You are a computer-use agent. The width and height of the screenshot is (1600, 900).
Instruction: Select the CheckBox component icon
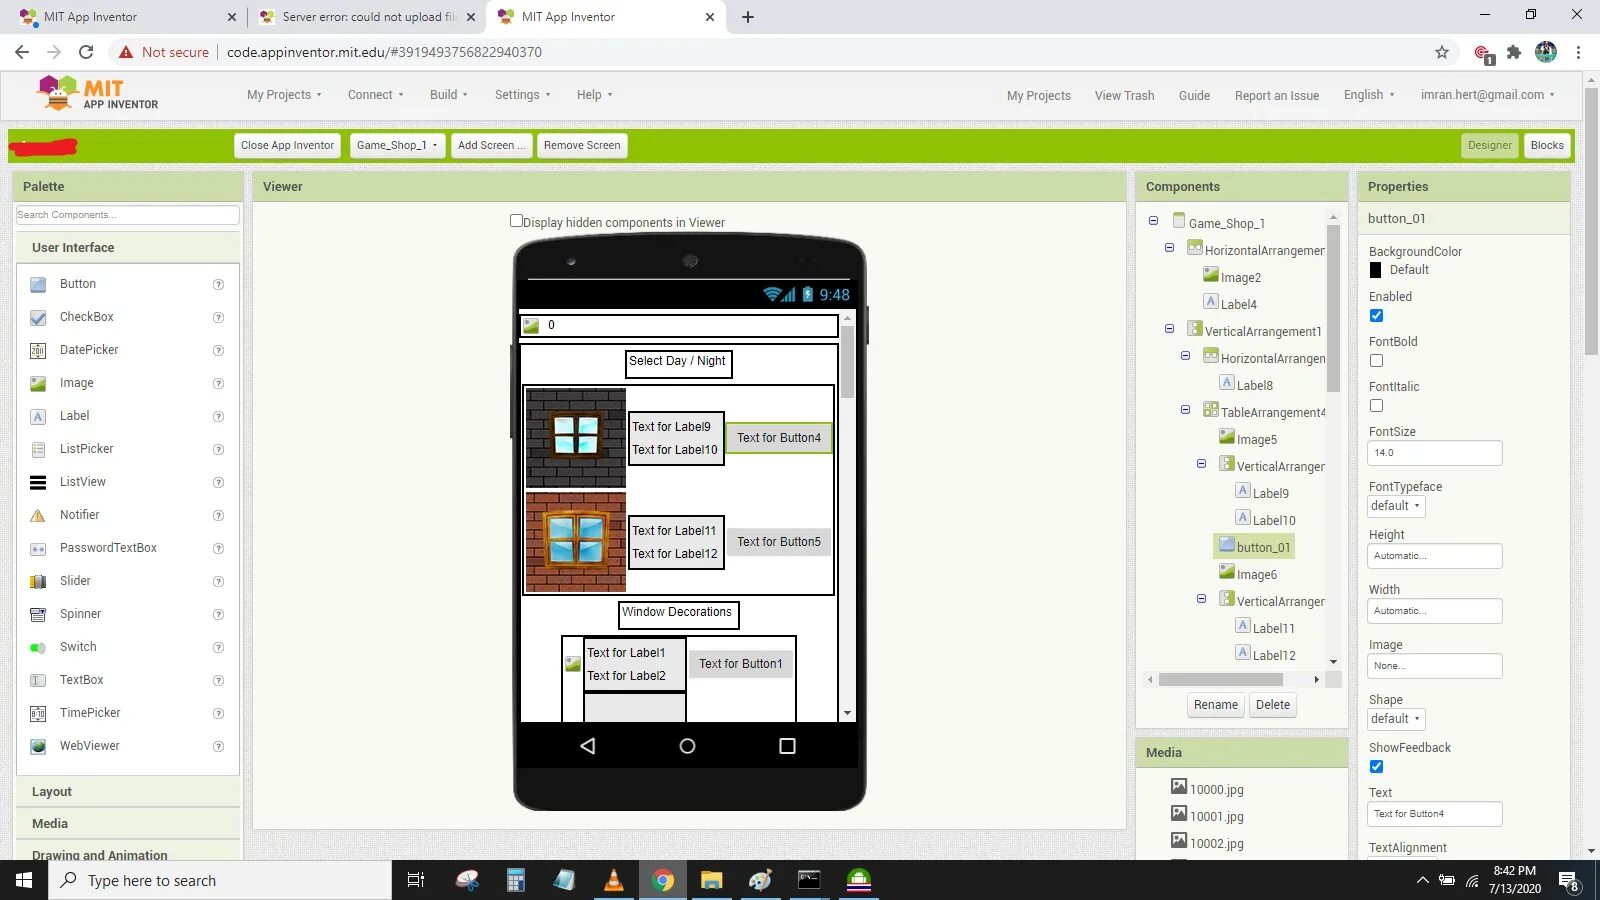click(x=37, y=317)
